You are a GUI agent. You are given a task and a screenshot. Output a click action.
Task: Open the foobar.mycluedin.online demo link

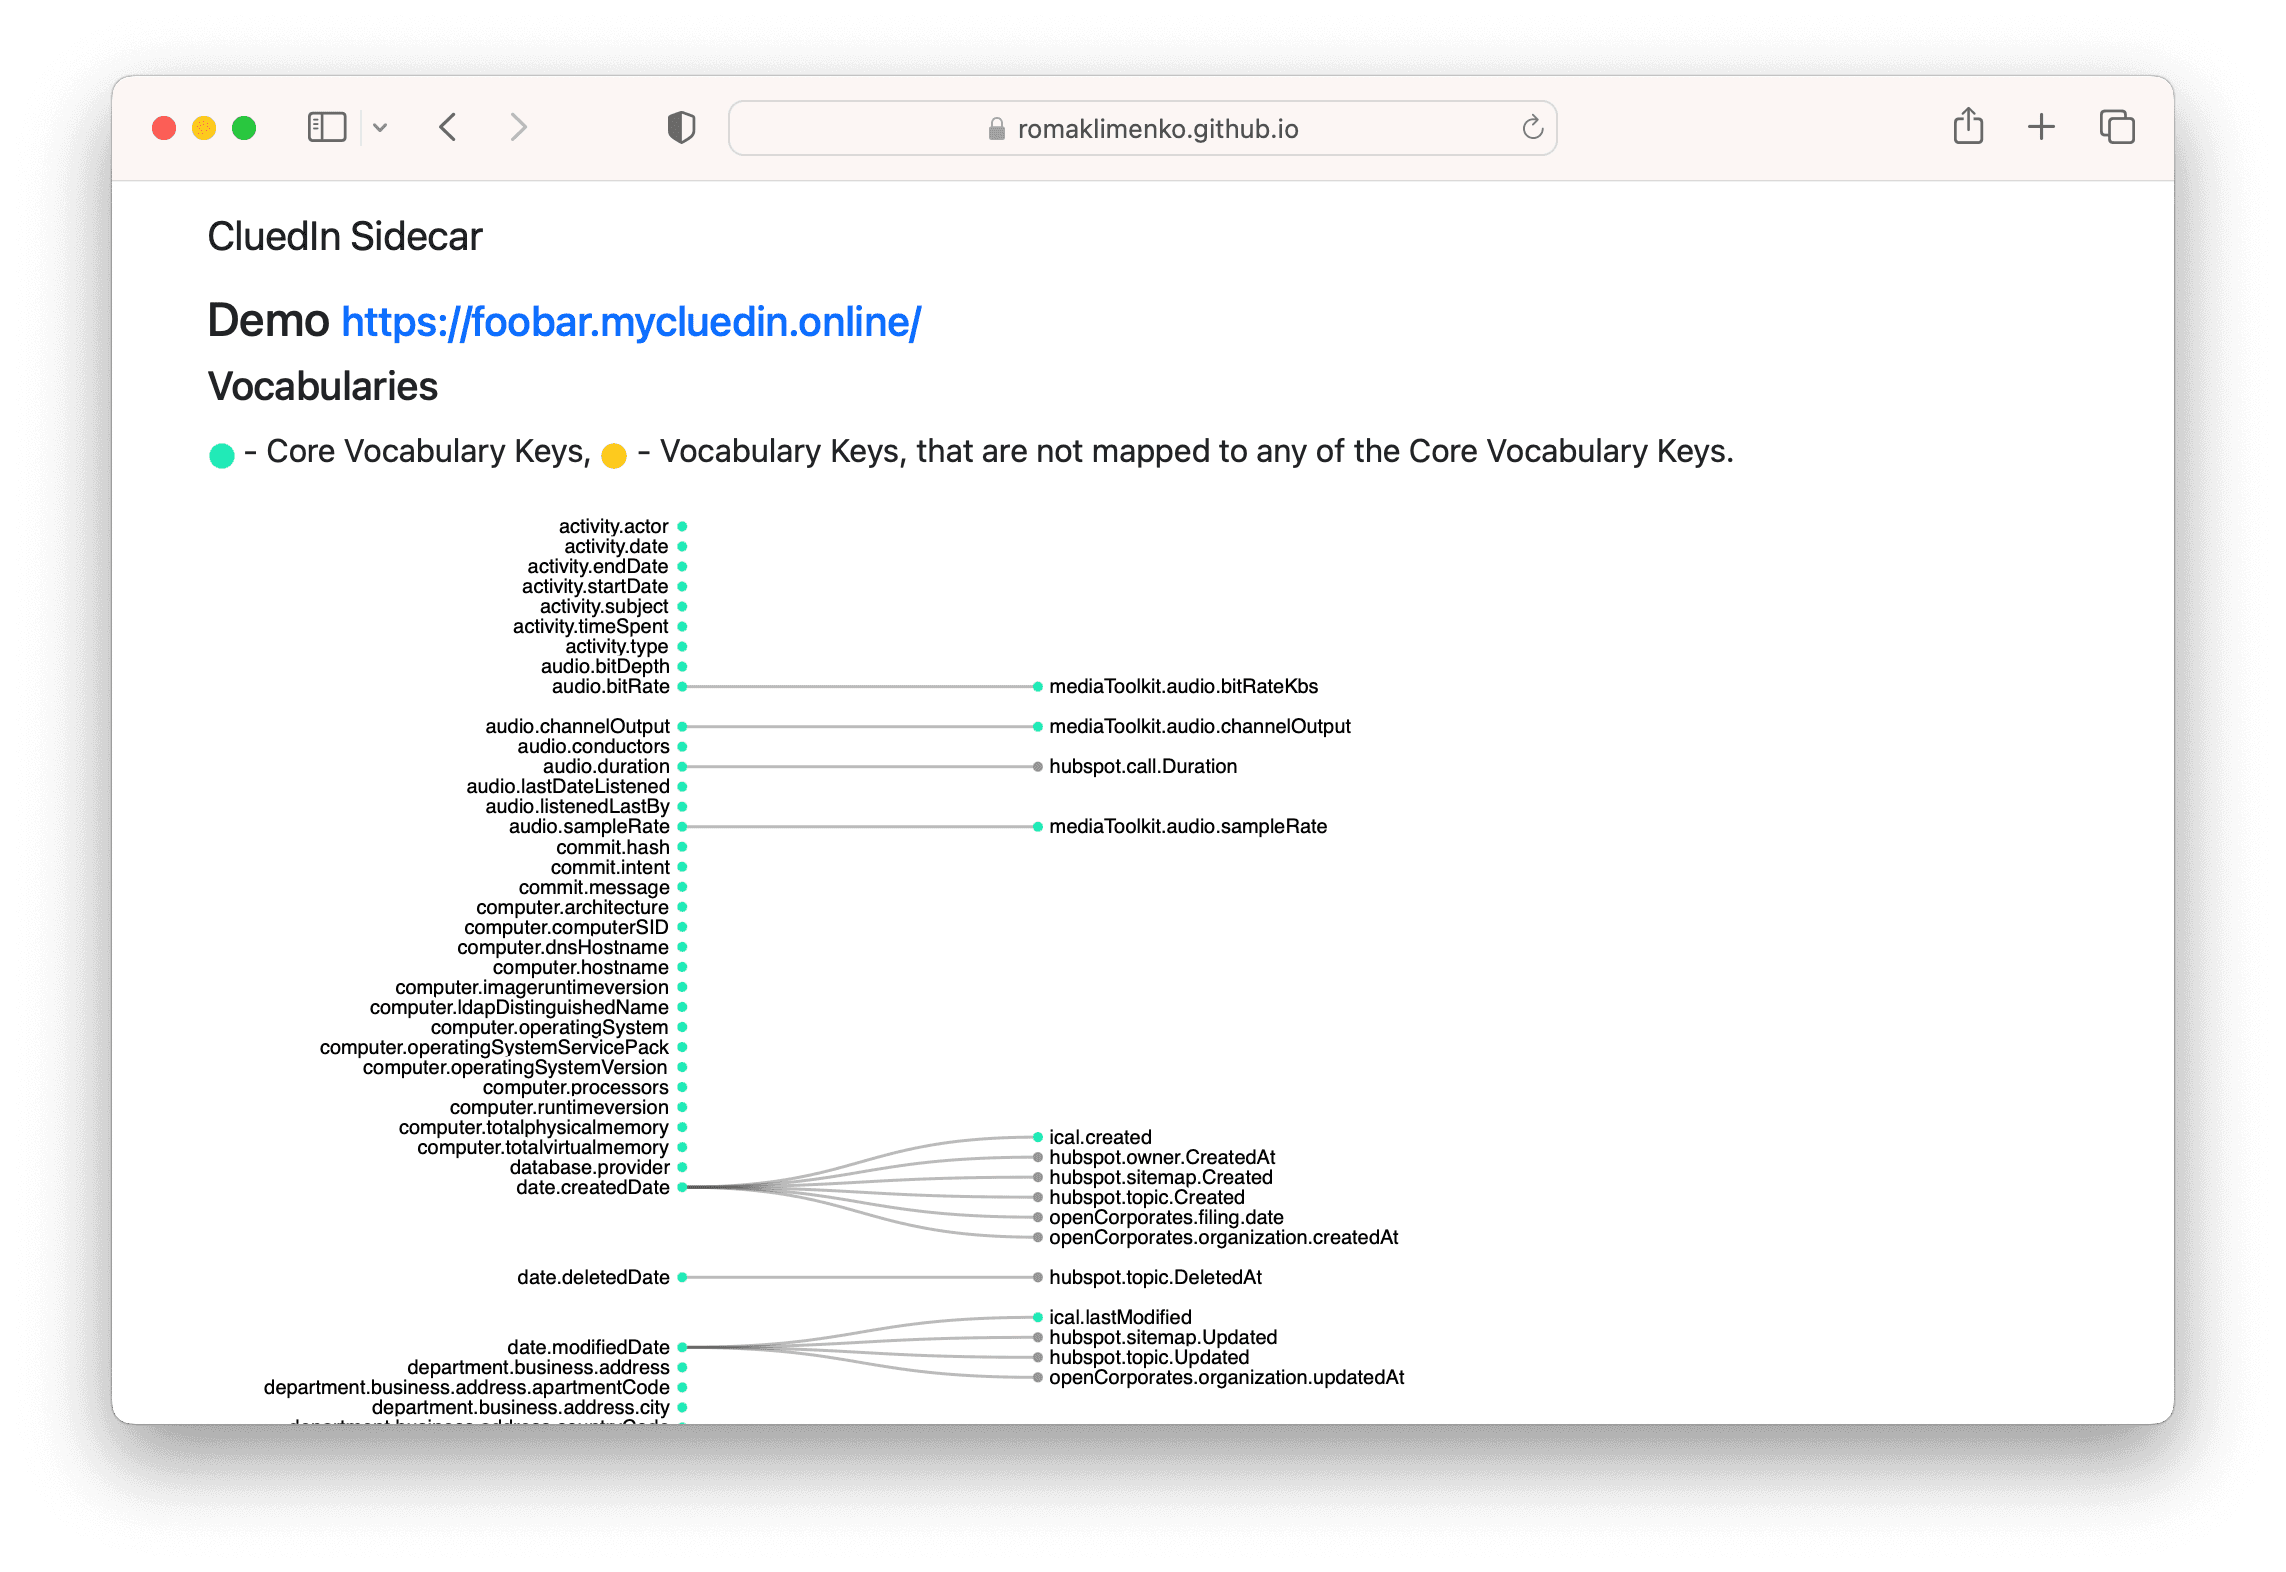tap(631, 322)
